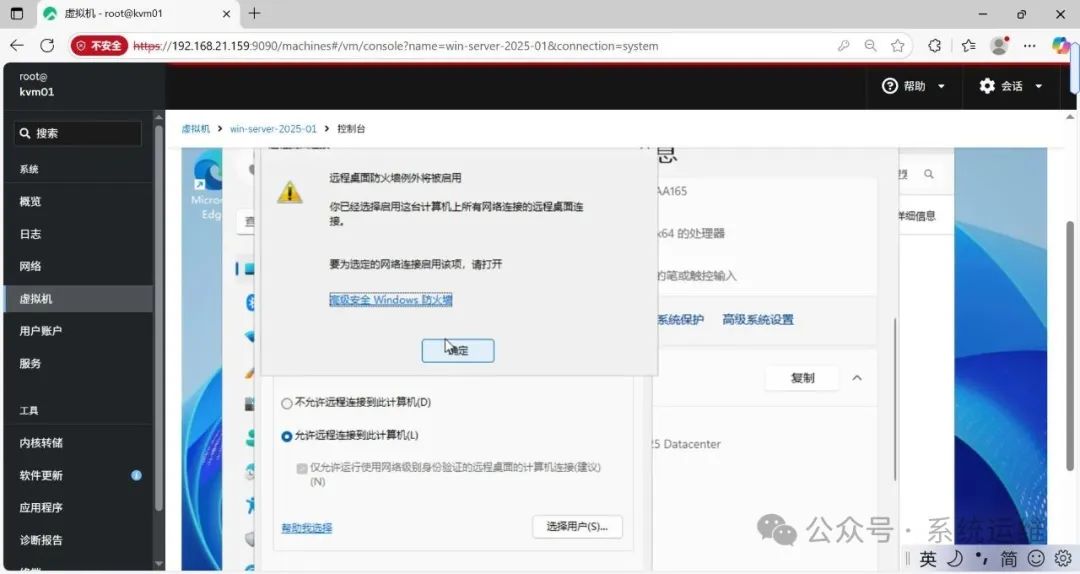This screenshot has width=1080, height=574.
Task: Select 虚拟机 in the sidebar
Action: pyautogui.click(x=78, y=298)
